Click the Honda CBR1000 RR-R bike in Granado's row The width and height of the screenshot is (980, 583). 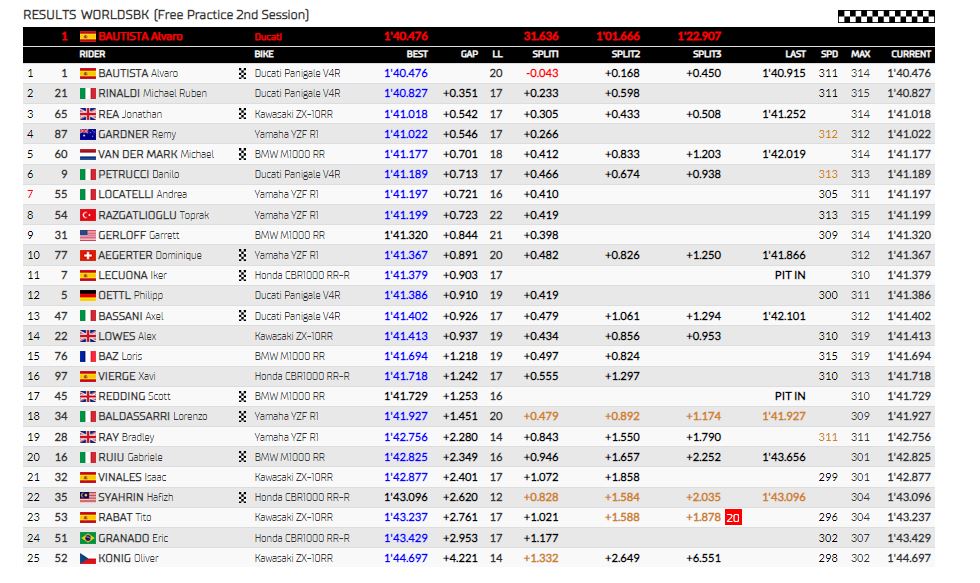coord(302,538)
